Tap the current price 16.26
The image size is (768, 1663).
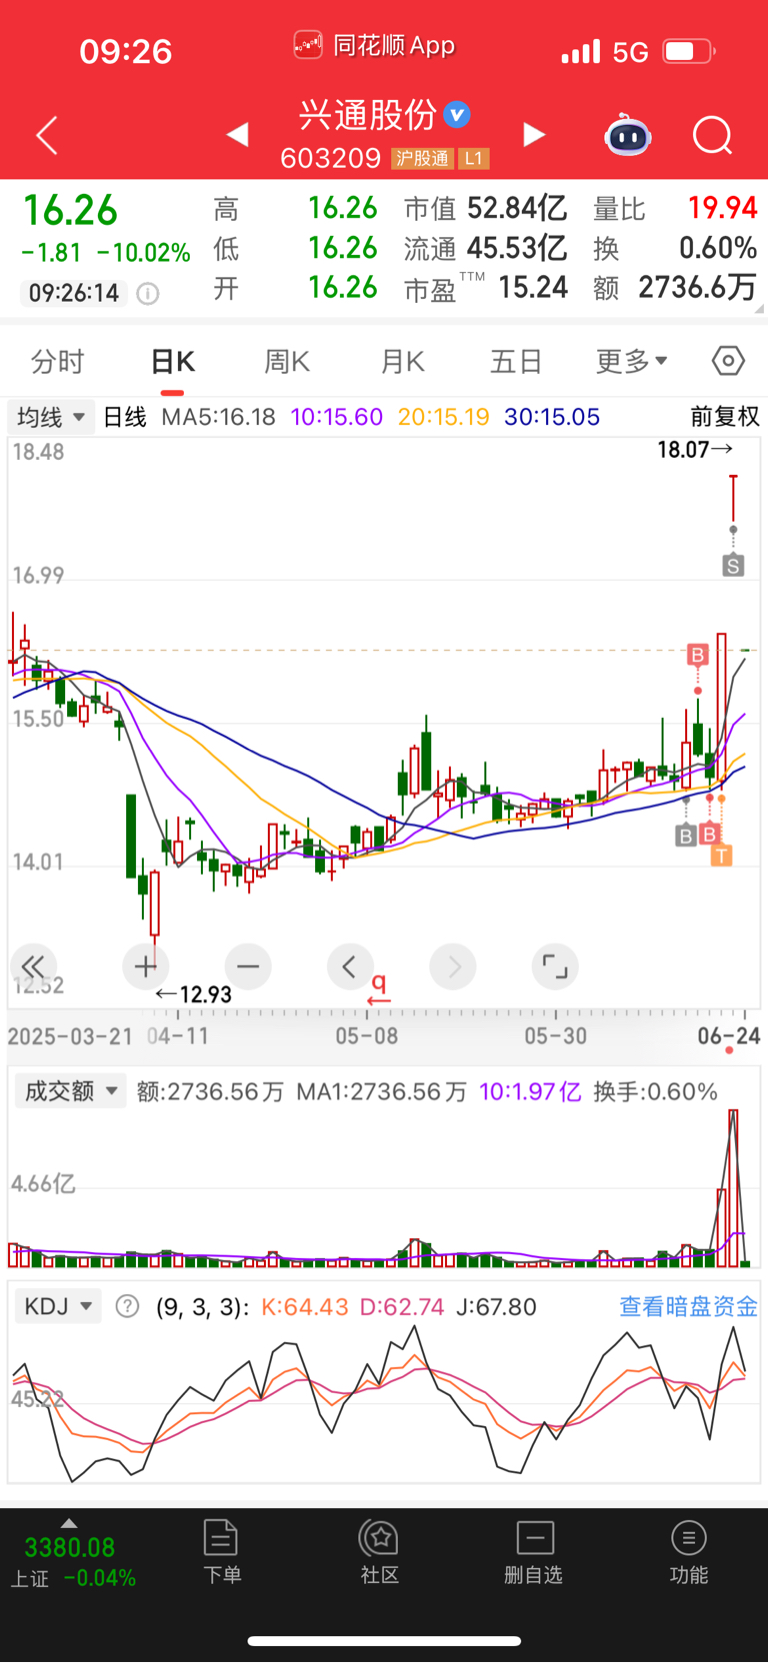pos(70,211)
